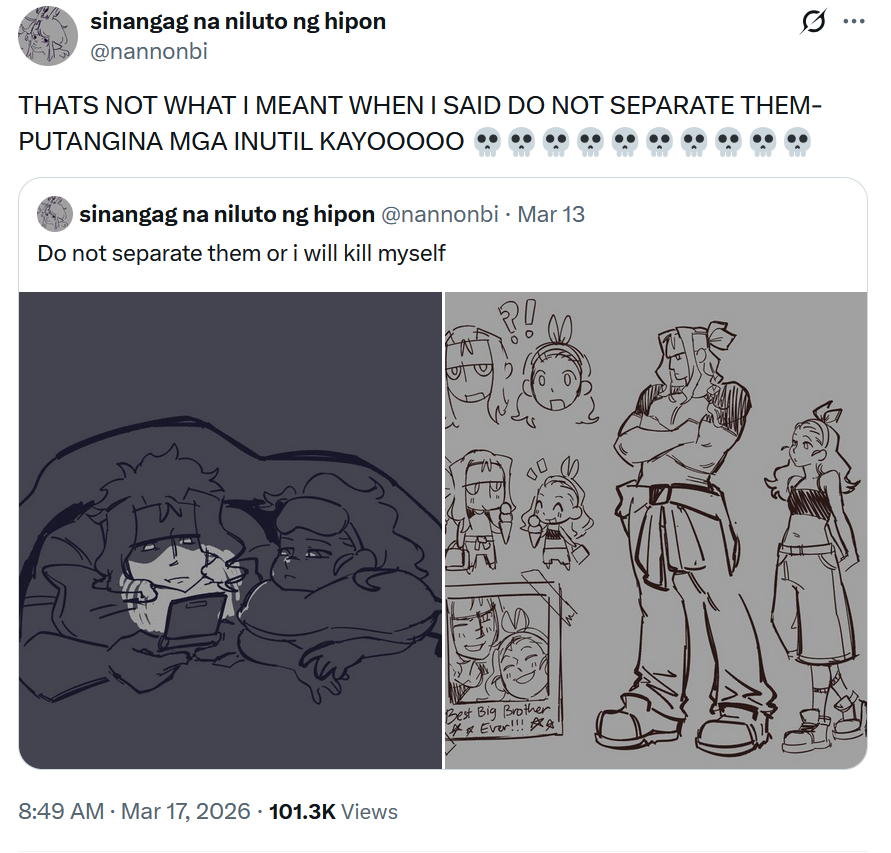Open the @nannonbi handle at the top
The height and width of the screenshot is (853, 891).
[x=149, y=52]
